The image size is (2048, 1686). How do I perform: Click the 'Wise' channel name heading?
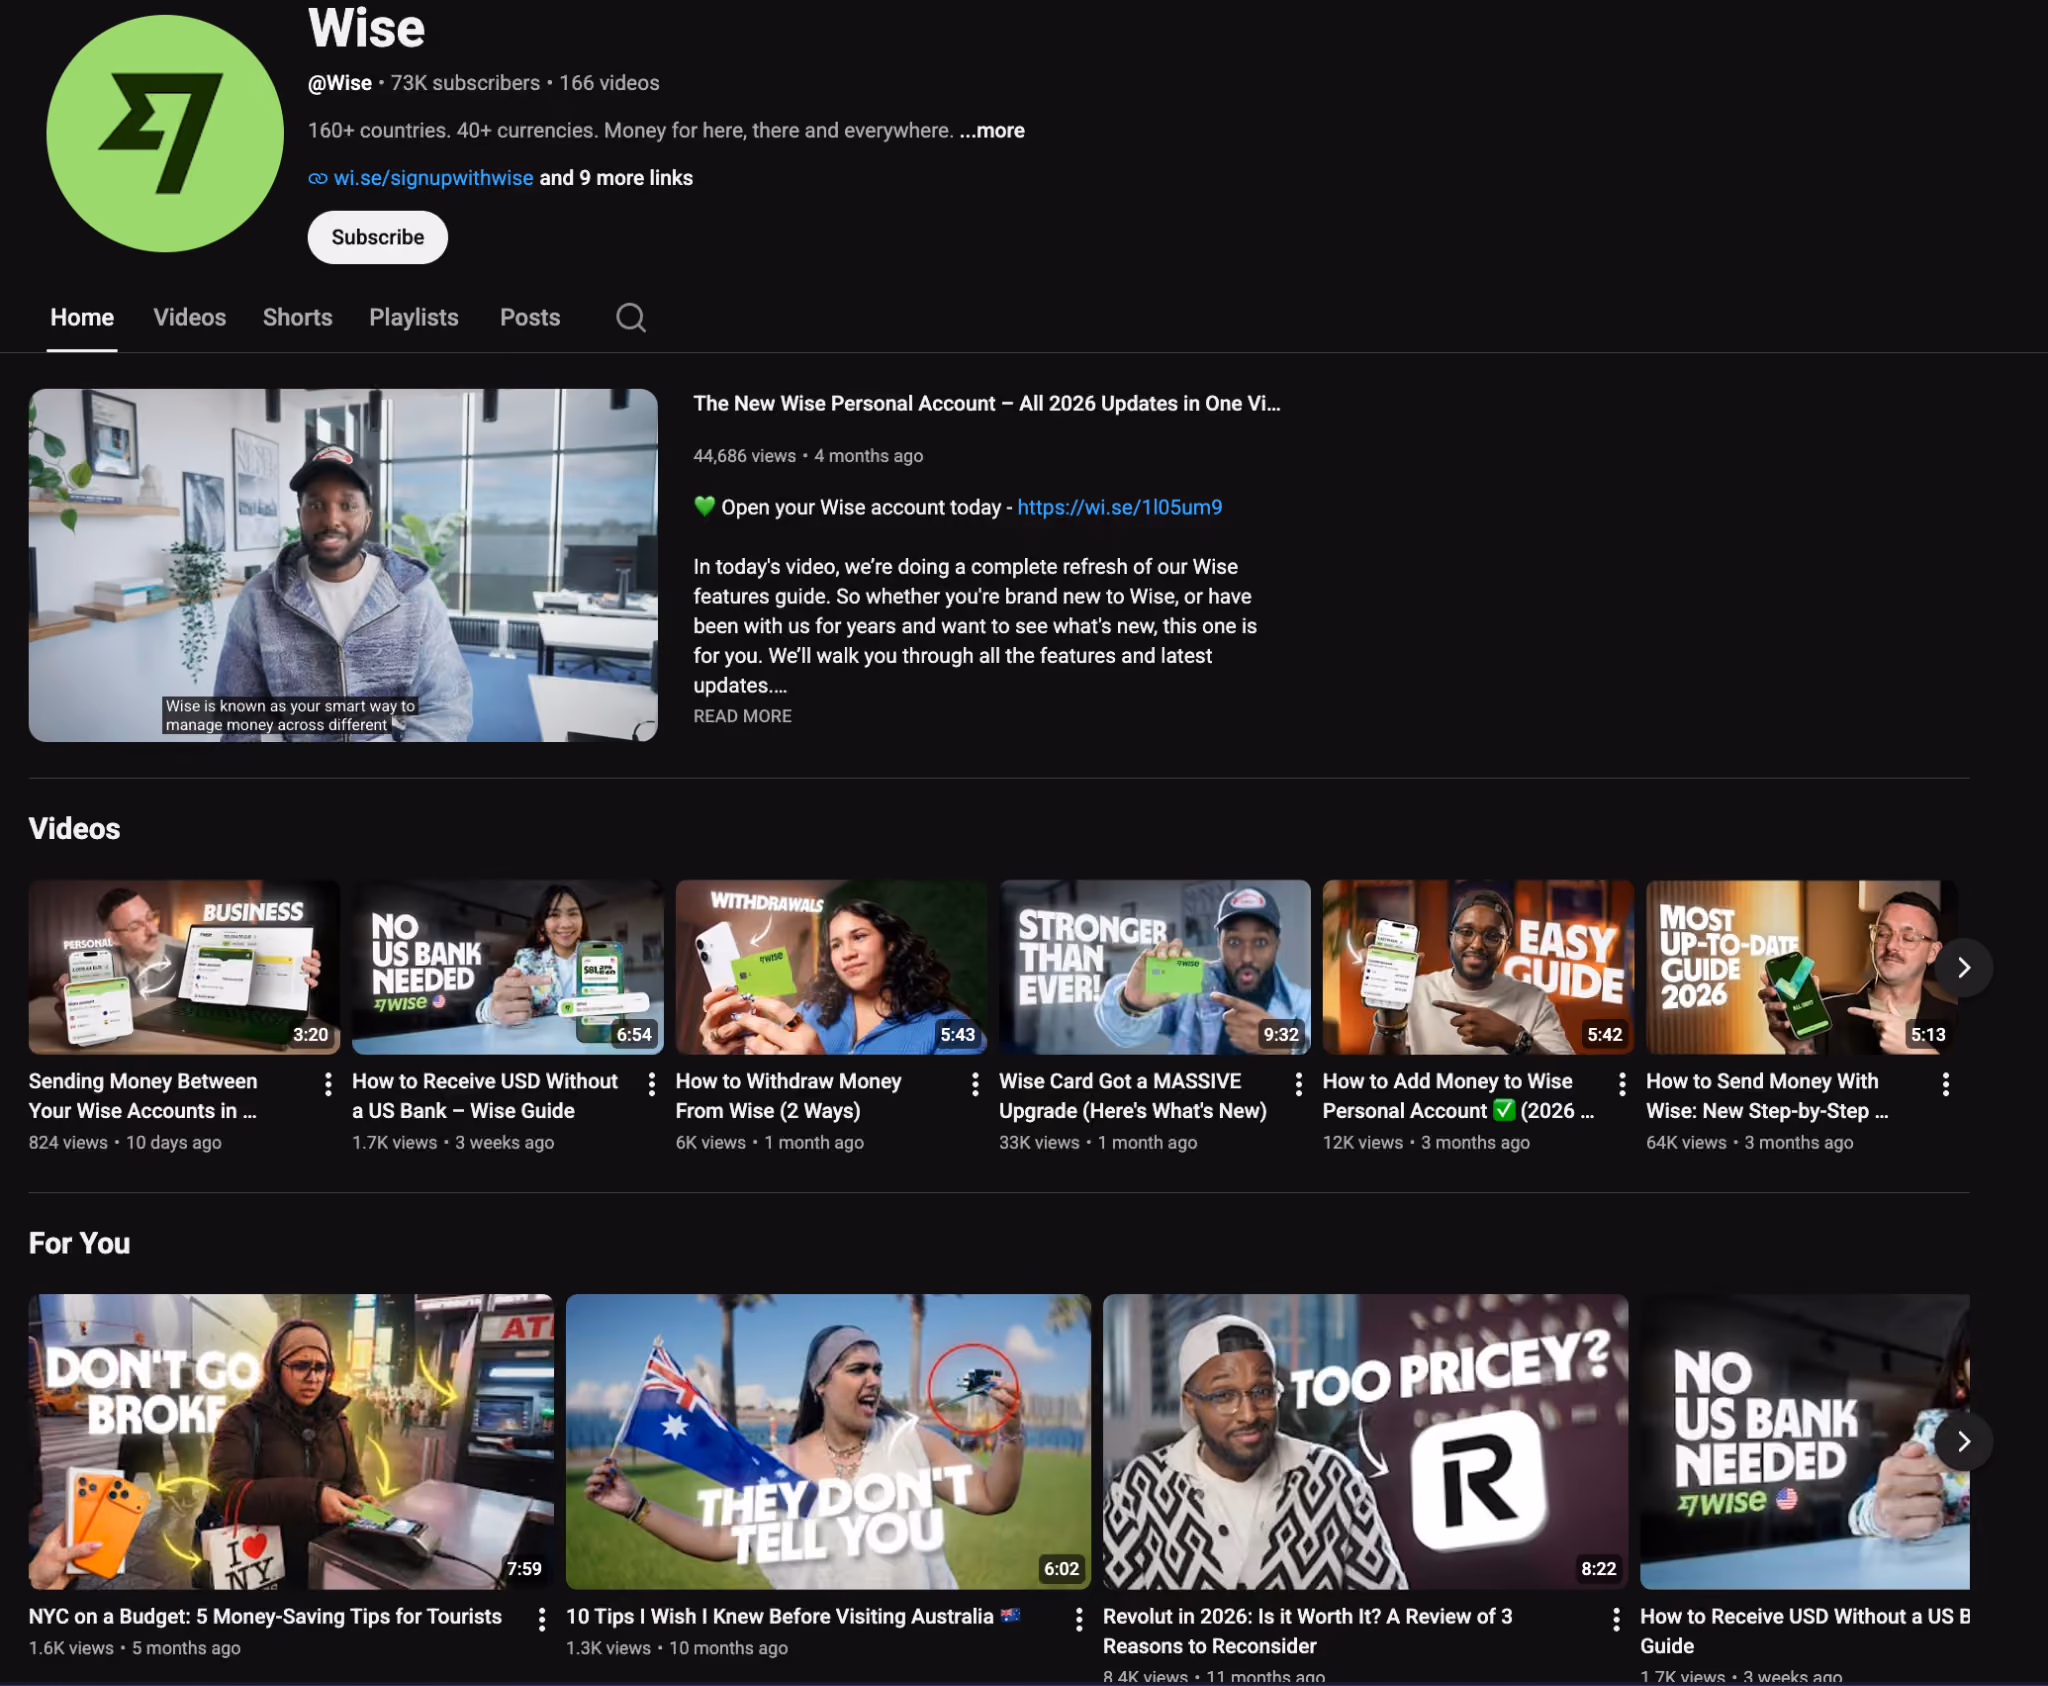point(367,28)
